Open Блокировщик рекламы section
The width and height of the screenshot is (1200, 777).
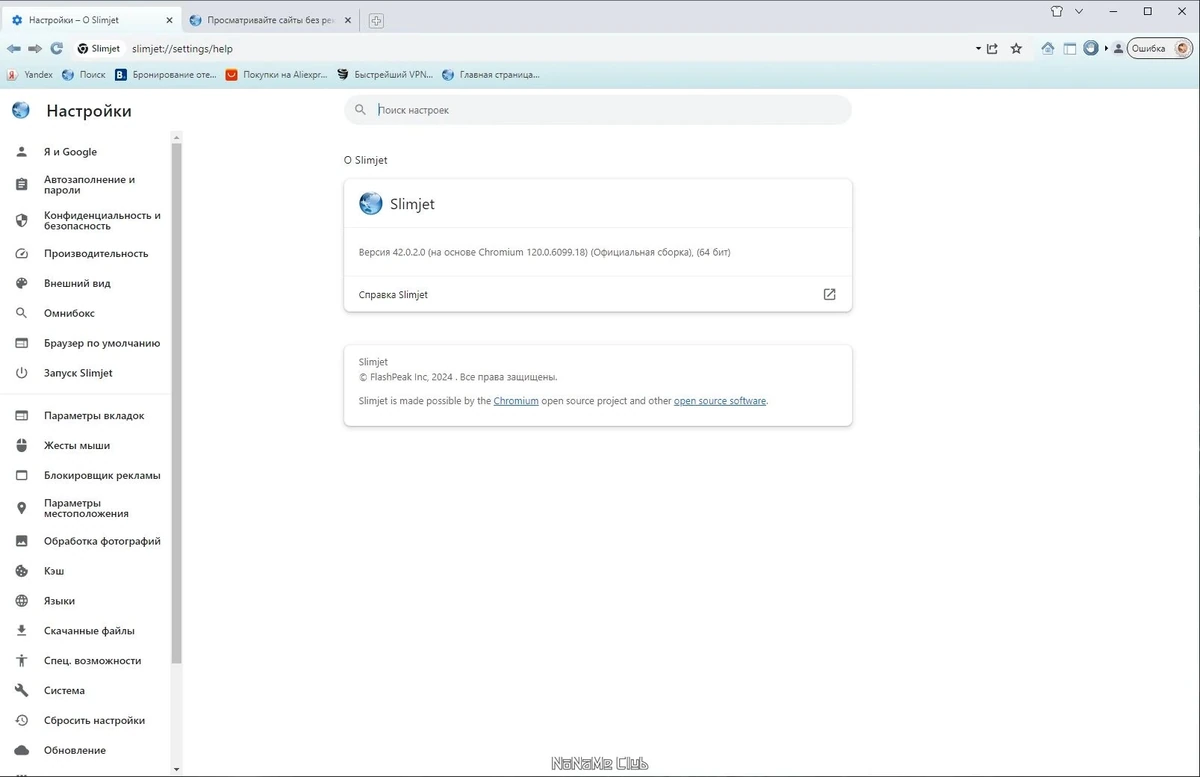coord(86,475)
